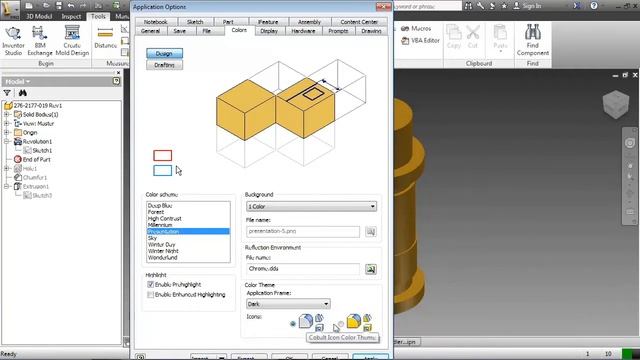
Task: Select Deep Blue color scheme
Action: (x=160, y=206)
